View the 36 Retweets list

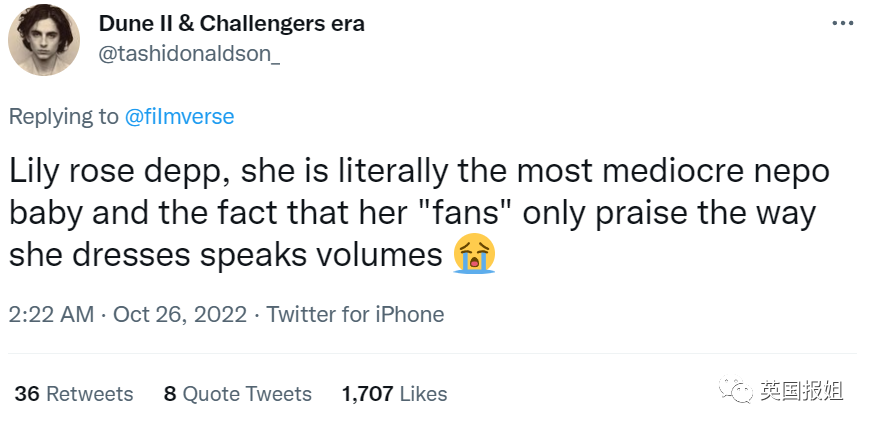(74, 394)
